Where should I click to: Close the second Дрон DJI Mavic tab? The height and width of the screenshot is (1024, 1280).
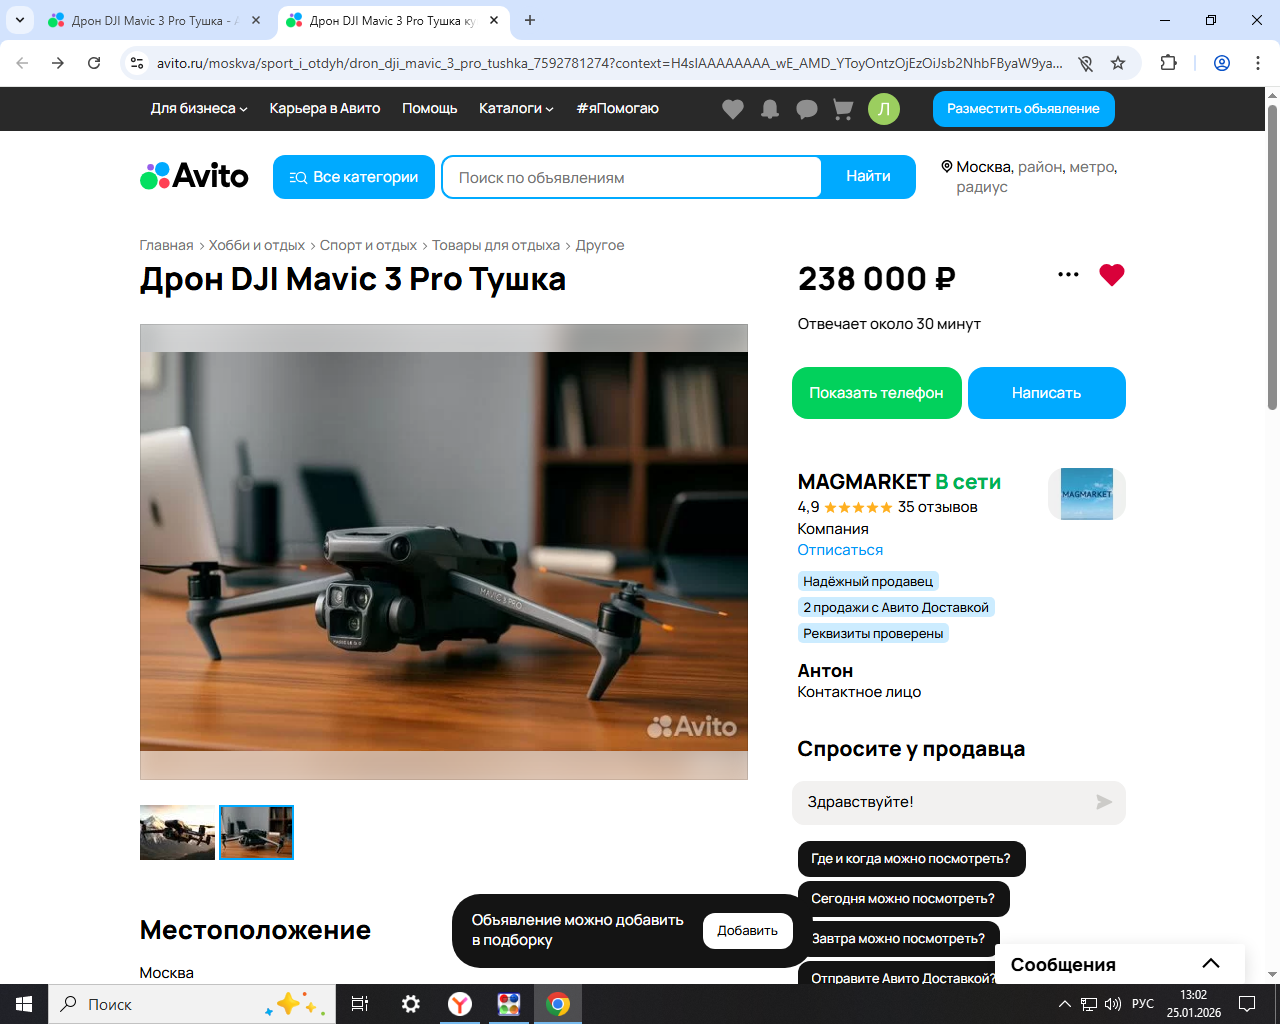tap(494, 20)
